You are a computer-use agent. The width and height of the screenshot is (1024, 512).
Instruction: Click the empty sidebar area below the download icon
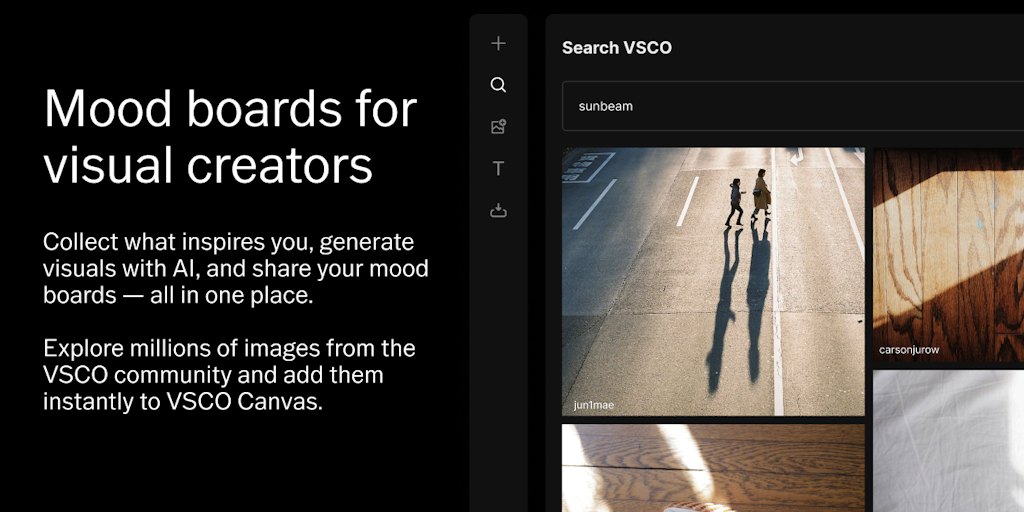498,366
